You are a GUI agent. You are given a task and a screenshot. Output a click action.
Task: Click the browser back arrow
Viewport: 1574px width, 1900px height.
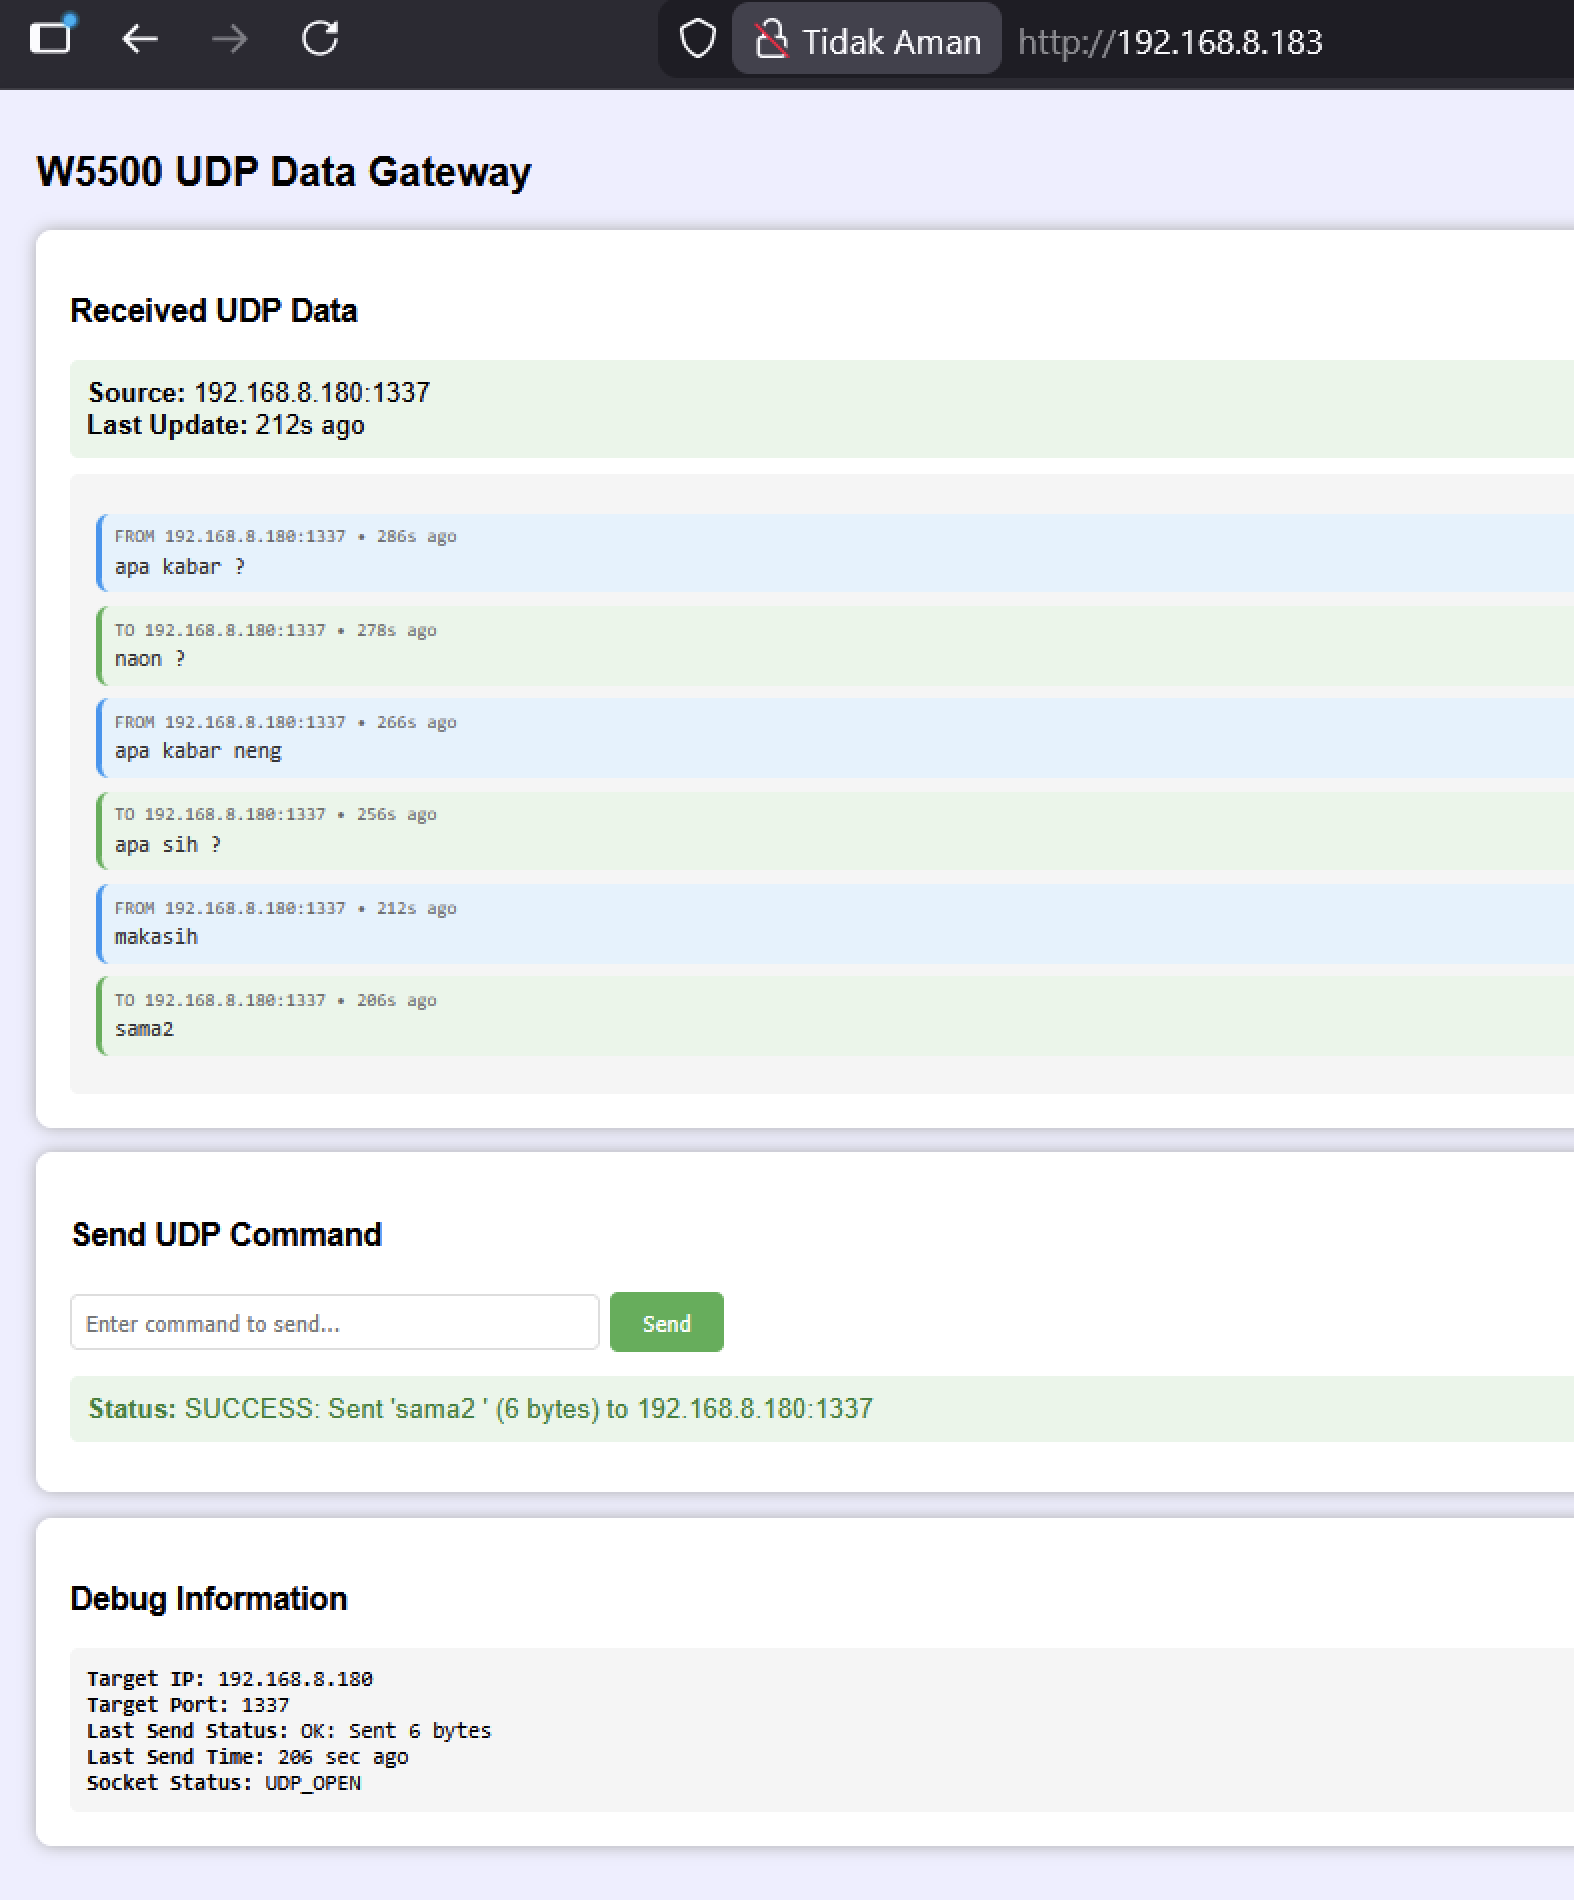click(140, 40)
